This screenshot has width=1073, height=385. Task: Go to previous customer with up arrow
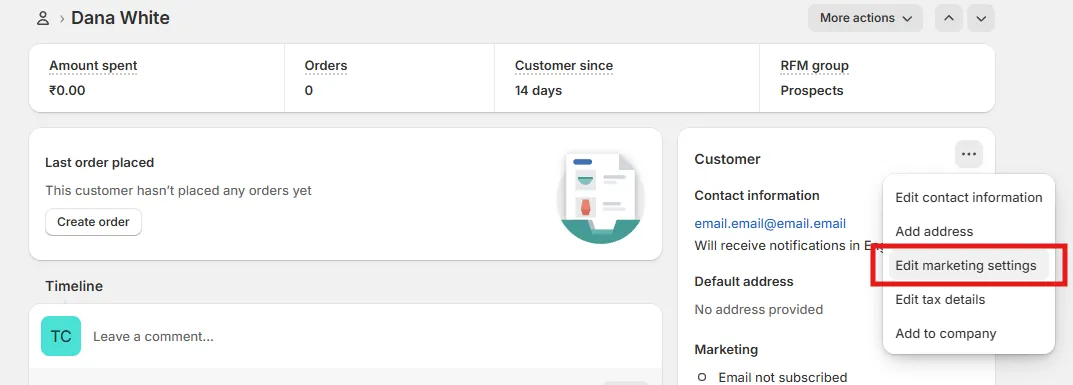(948, 18)
